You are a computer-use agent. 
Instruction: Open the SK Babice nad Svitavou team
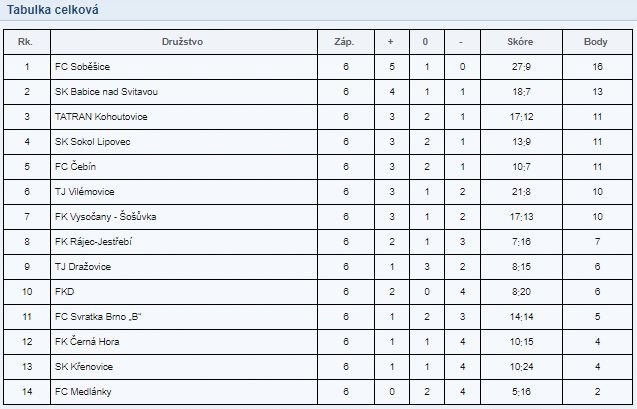[106, 92]
